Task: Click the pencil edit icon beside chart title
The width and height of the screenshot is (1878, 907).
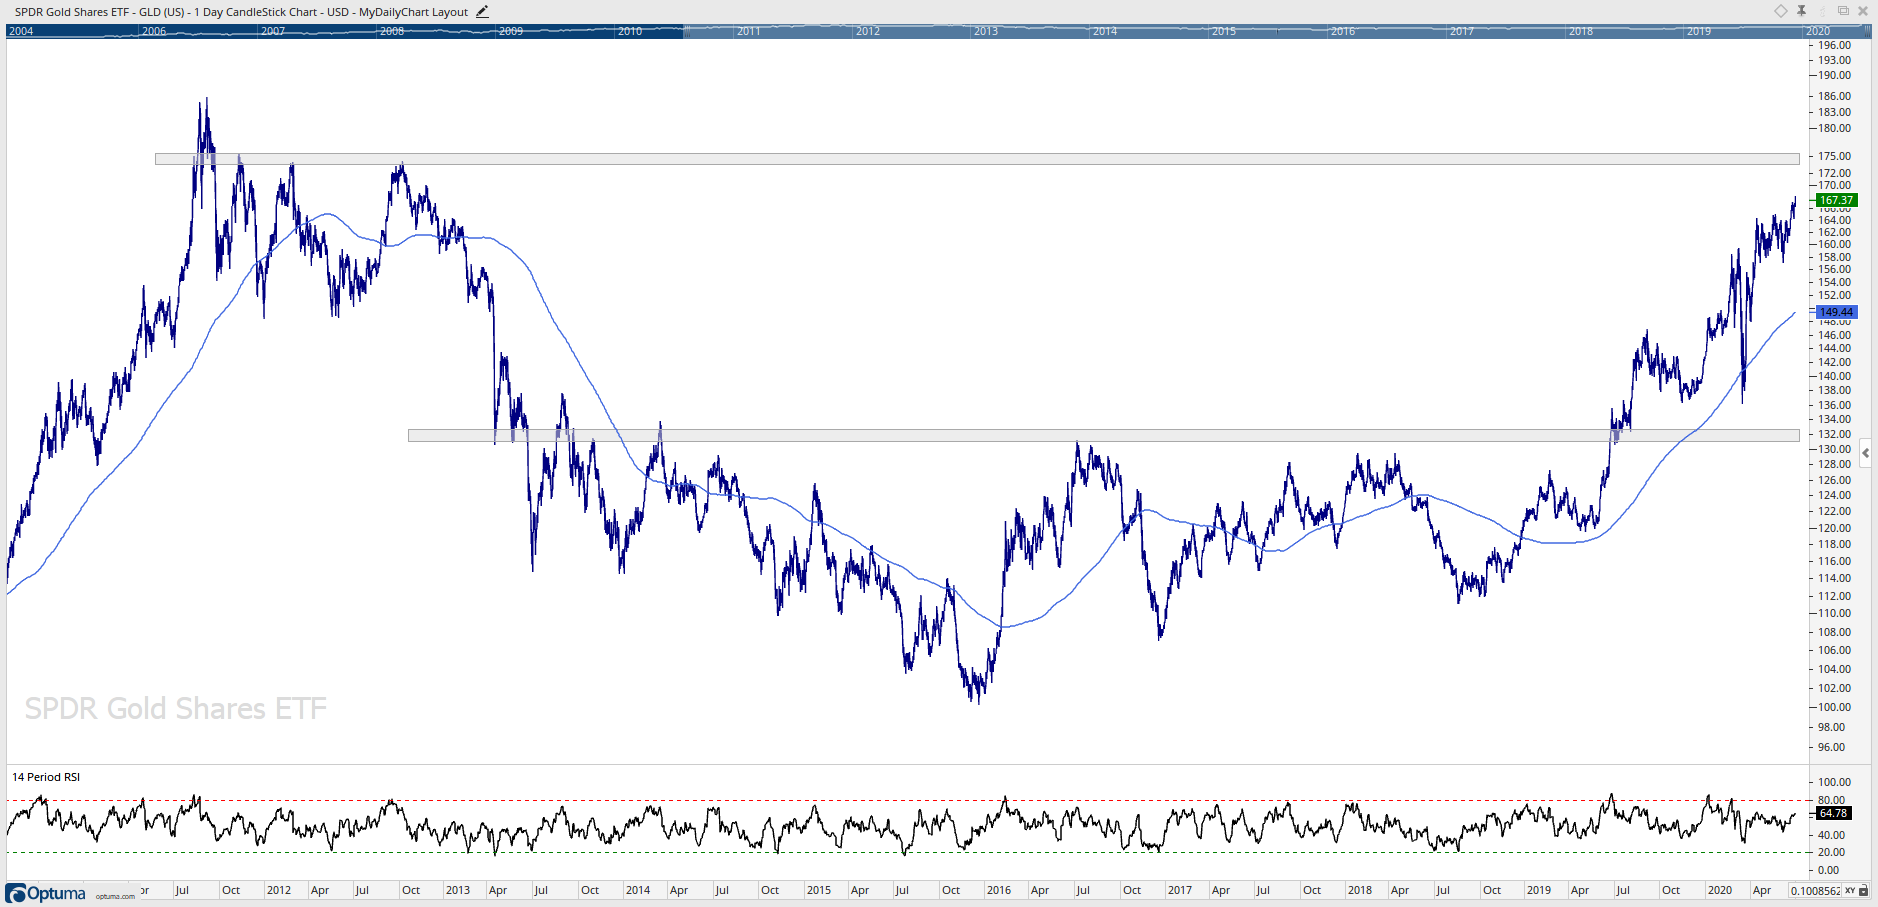Action: click(482, 12)
